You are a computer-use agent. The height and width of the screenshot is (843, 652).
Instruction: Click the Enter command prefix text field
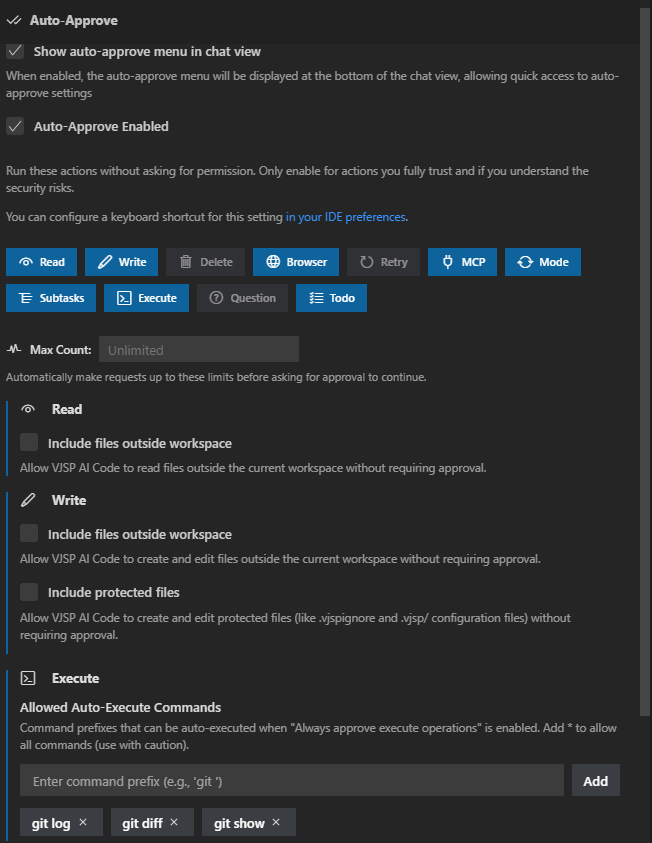pos(292,781)
